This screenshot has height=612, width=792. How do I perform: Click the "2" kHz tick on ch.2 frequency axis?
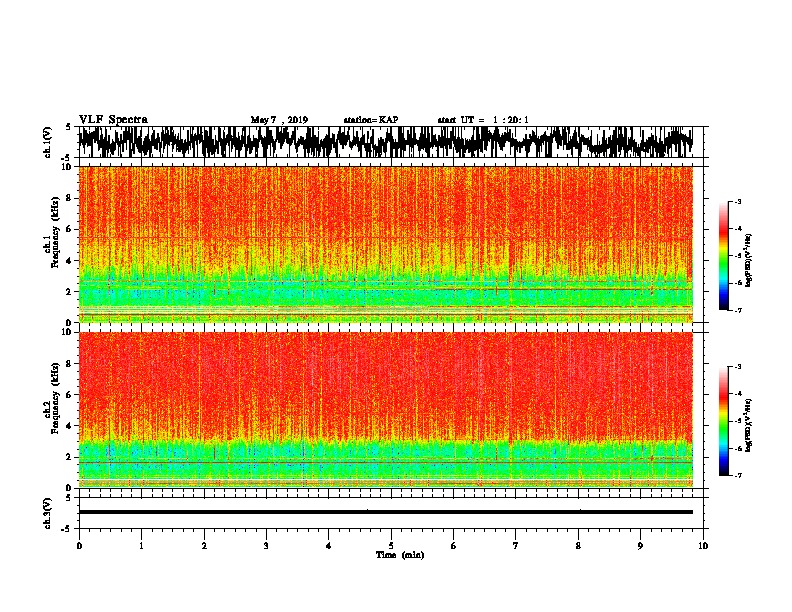pos(69,457)
